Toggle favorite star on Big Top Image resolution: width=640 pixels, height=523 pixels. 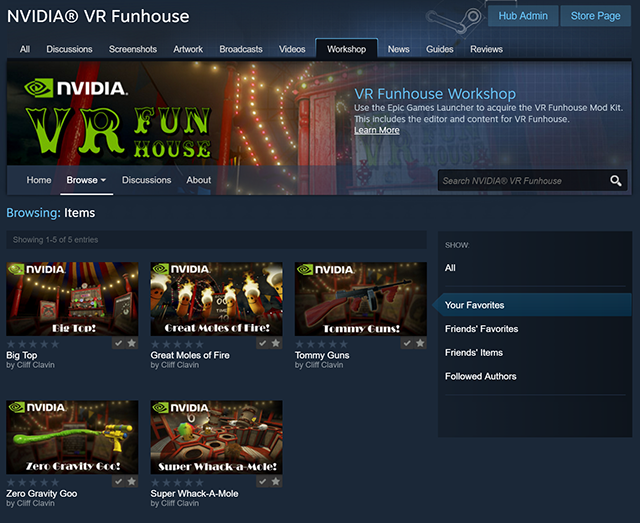coord(131,343)
